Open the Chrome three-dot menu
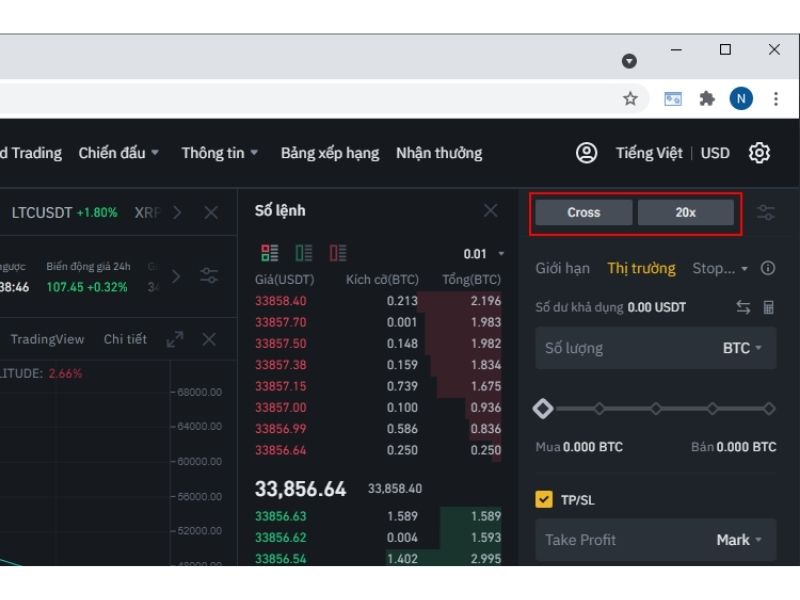800x600 pixels. tap(776, 98)
